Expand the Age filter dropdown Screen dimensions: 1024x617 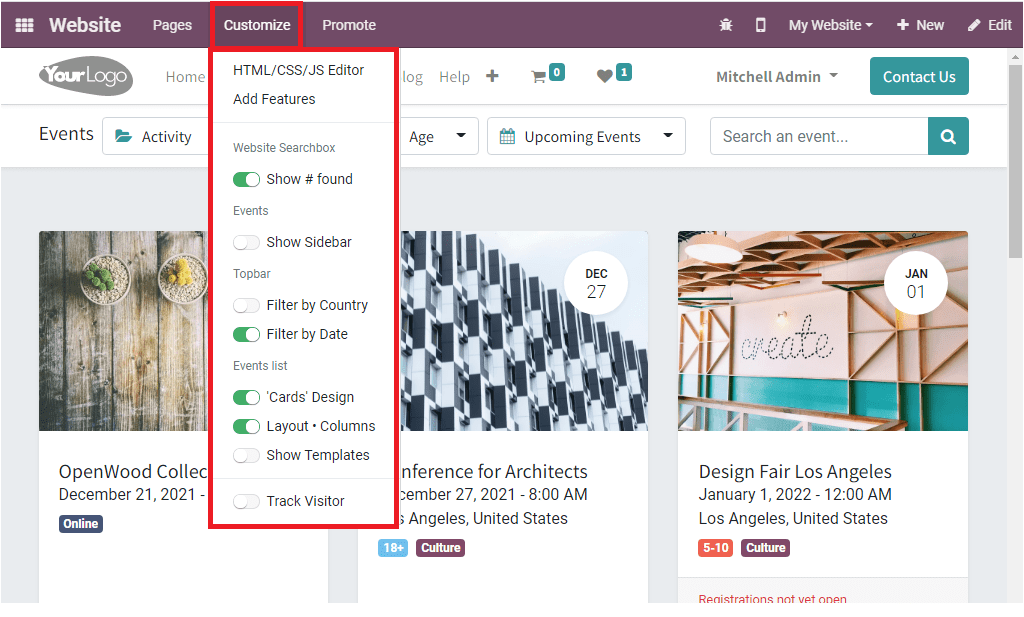click(x=438, y=136)
